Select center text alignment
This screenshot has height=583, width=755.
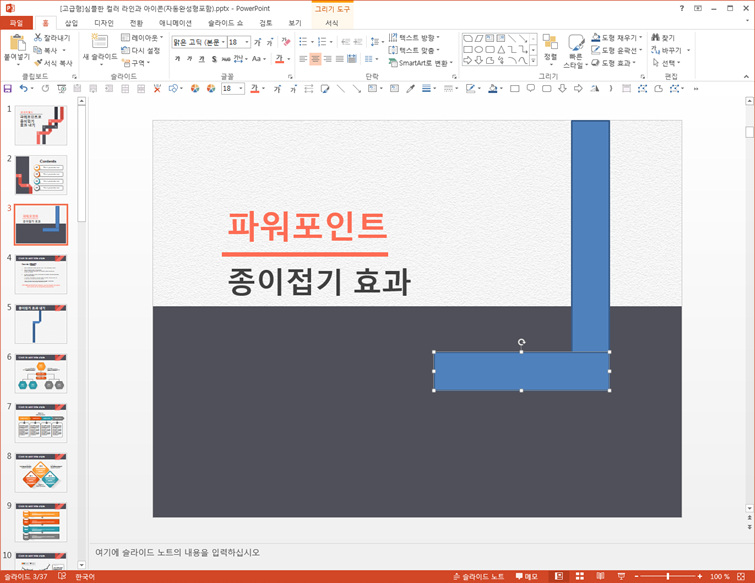tap(315, 59)
